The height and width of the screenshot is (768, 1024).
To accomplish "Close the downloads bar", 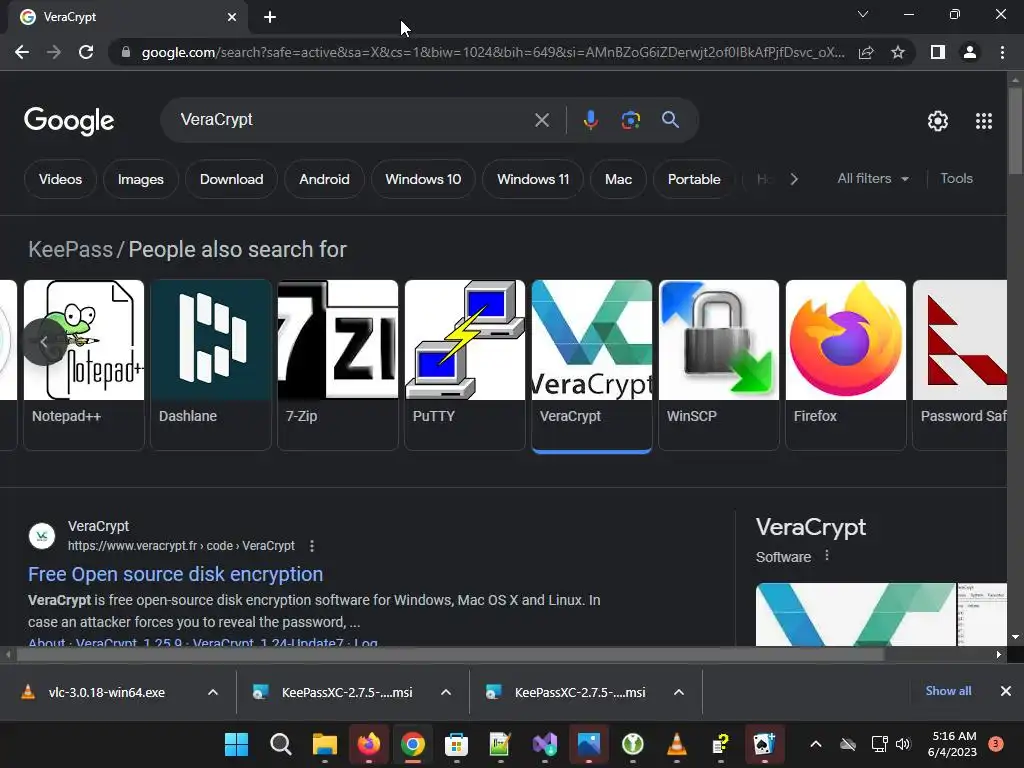I will tap(1006, 691).
